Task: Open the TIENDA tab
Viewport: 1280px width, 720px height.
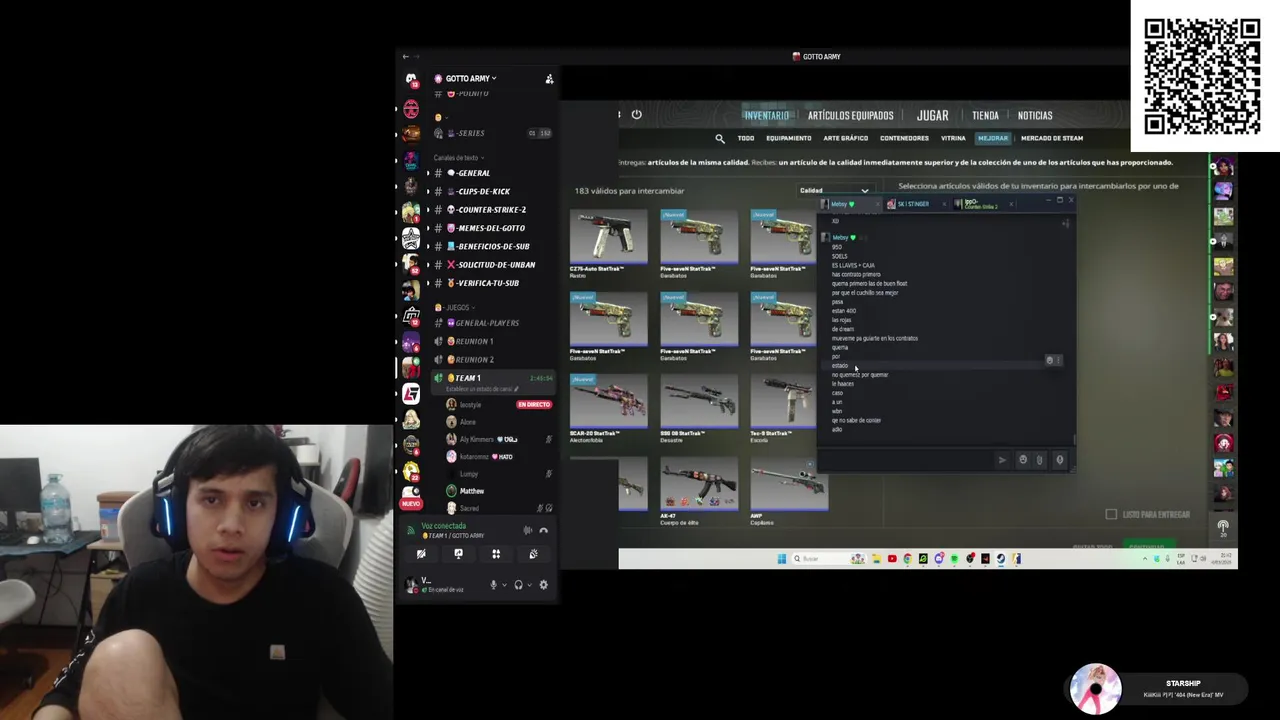Action: click(x=985, y=115)
